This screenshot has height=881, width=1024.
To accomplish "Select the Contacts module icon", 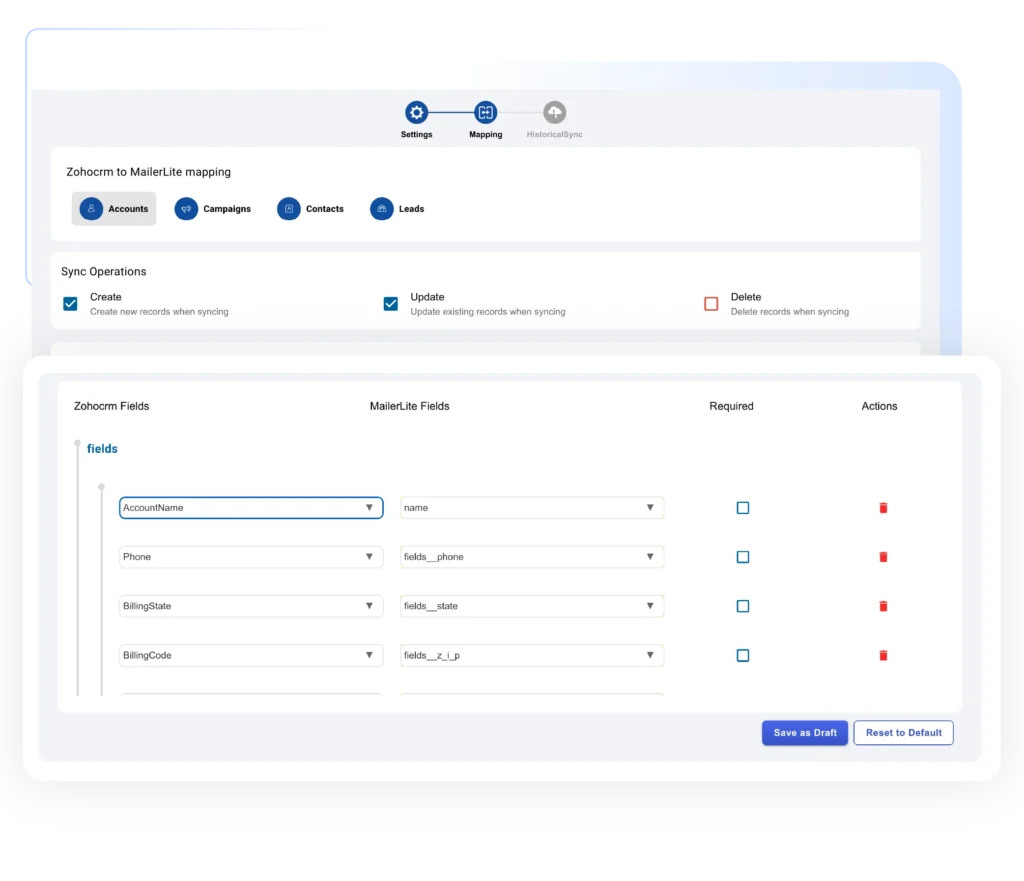I will coord(289,209).
